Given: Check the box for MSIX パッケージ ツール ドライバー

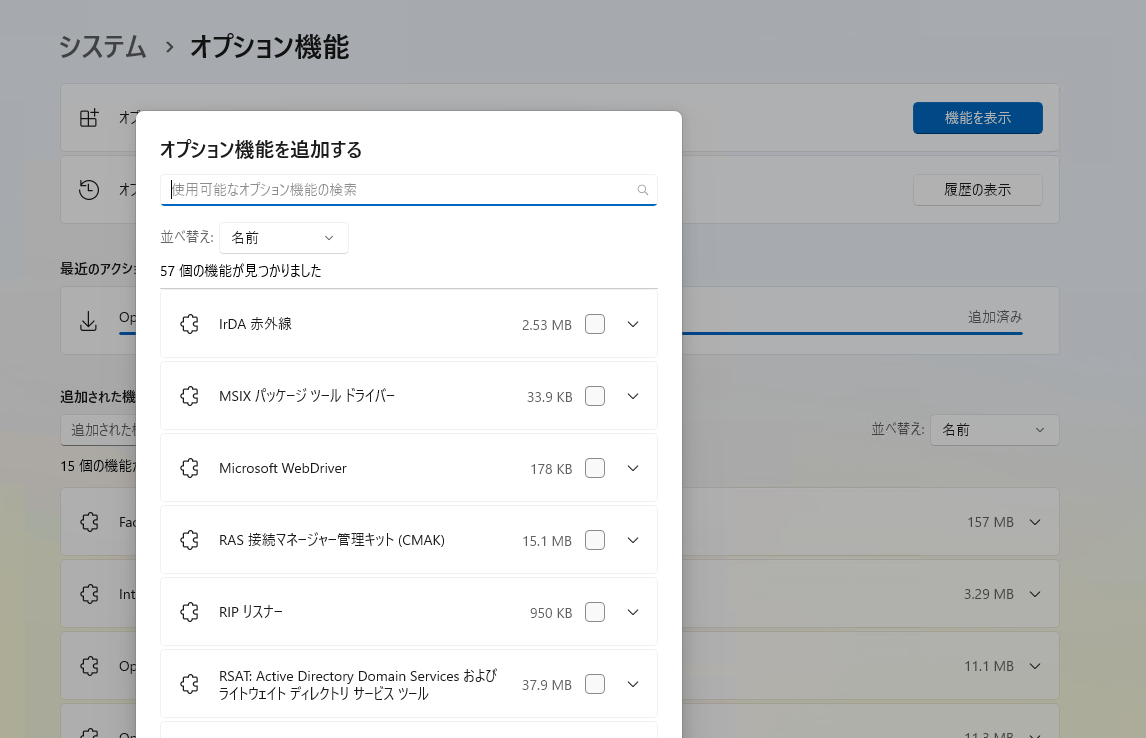Looking at the screenshot, I should tap(595, 396).
